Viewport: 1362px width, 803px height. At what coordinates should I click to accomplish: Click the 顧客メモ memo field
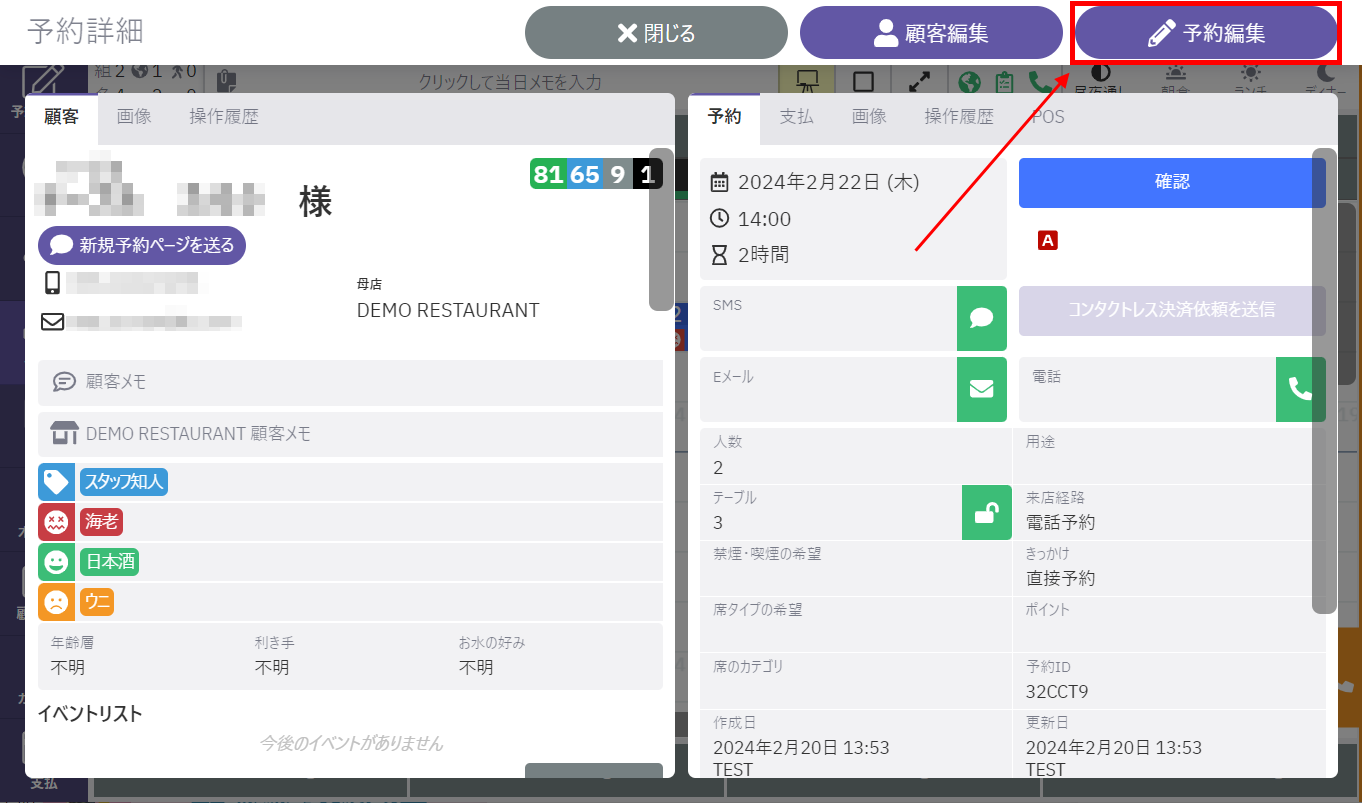point(350,382)
